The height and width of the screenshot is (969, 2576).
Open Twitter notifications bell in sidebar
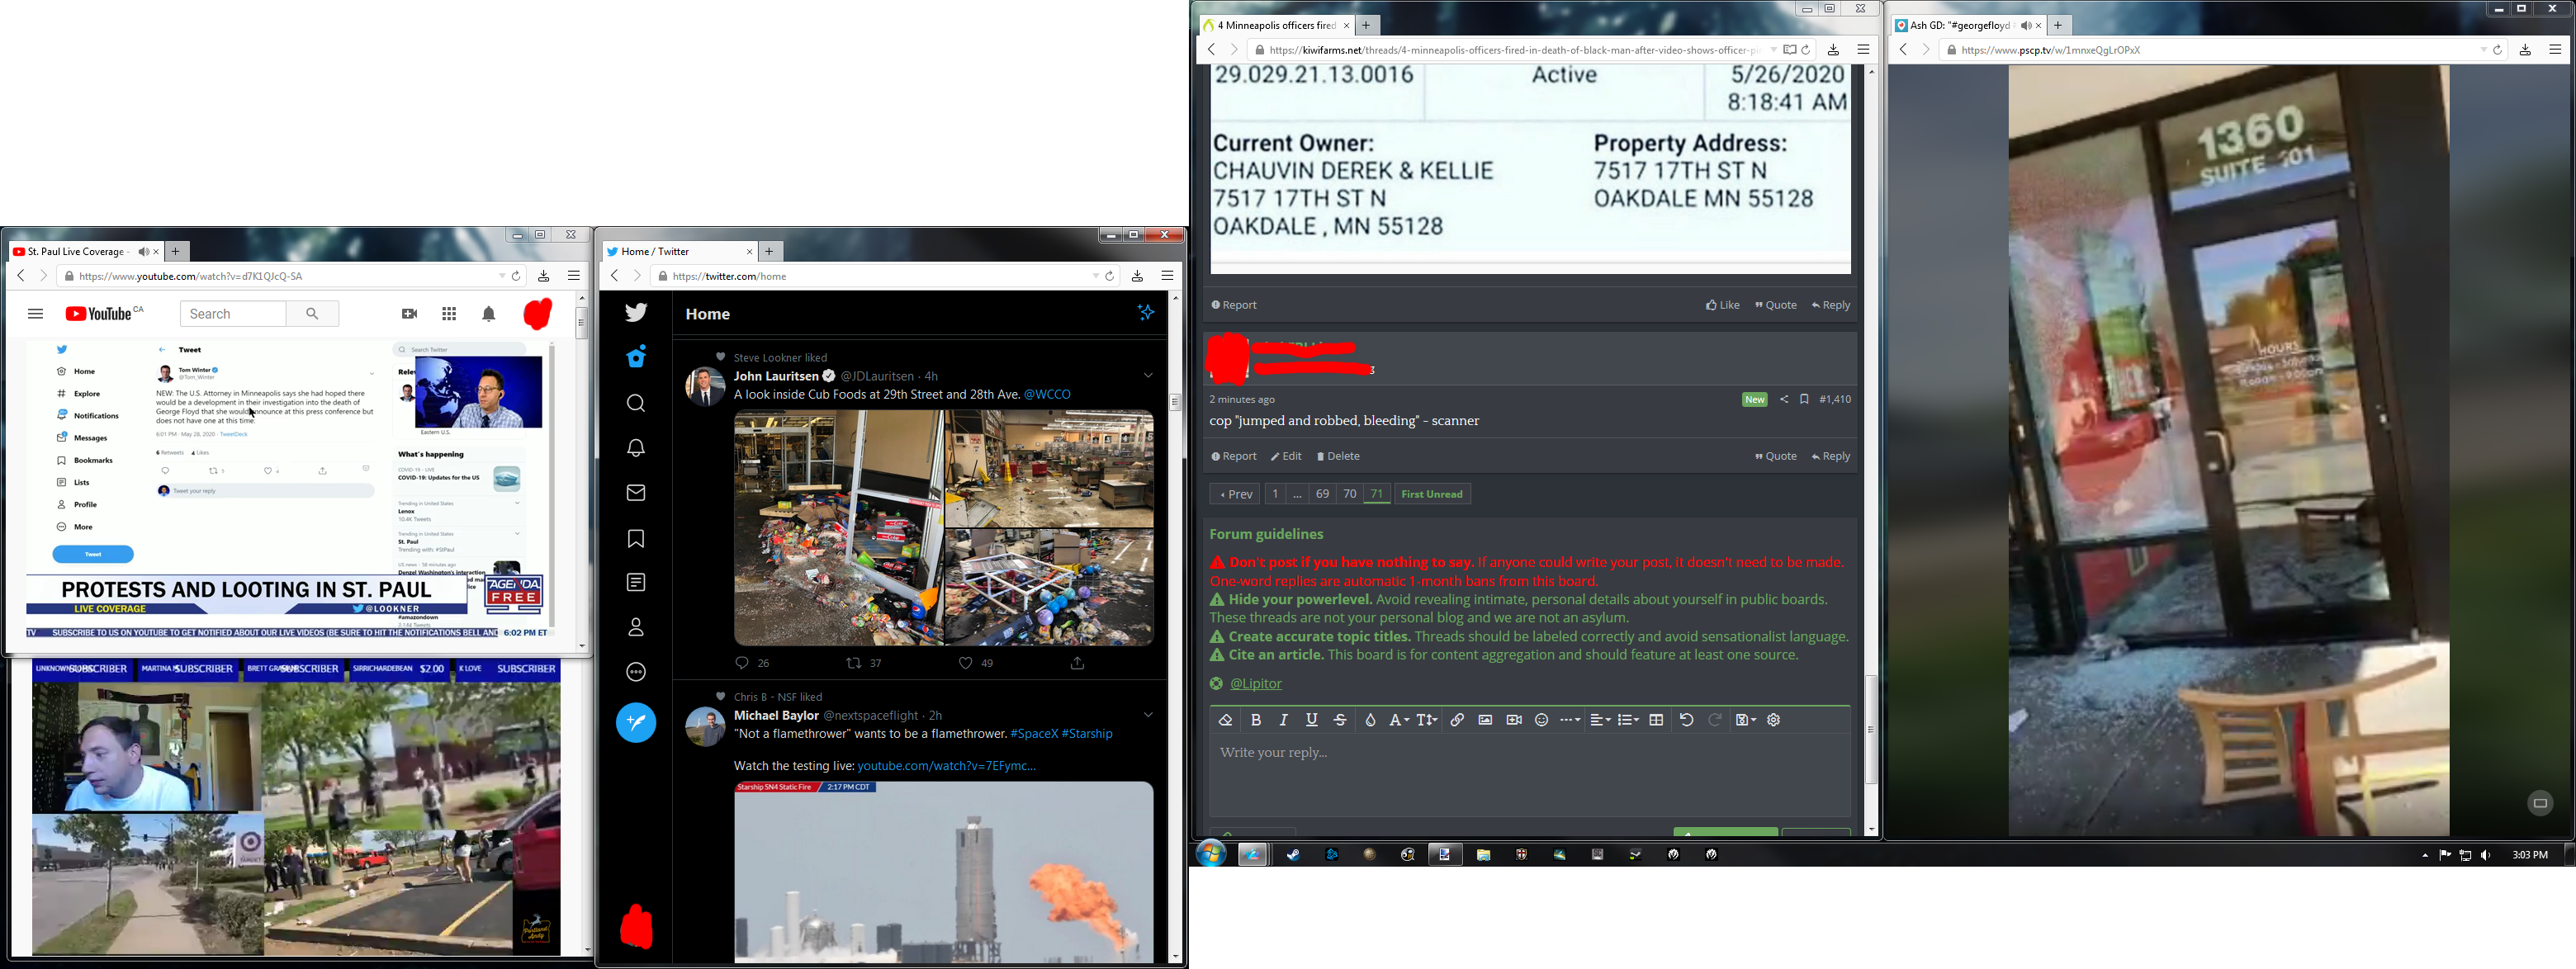point(636,448)
